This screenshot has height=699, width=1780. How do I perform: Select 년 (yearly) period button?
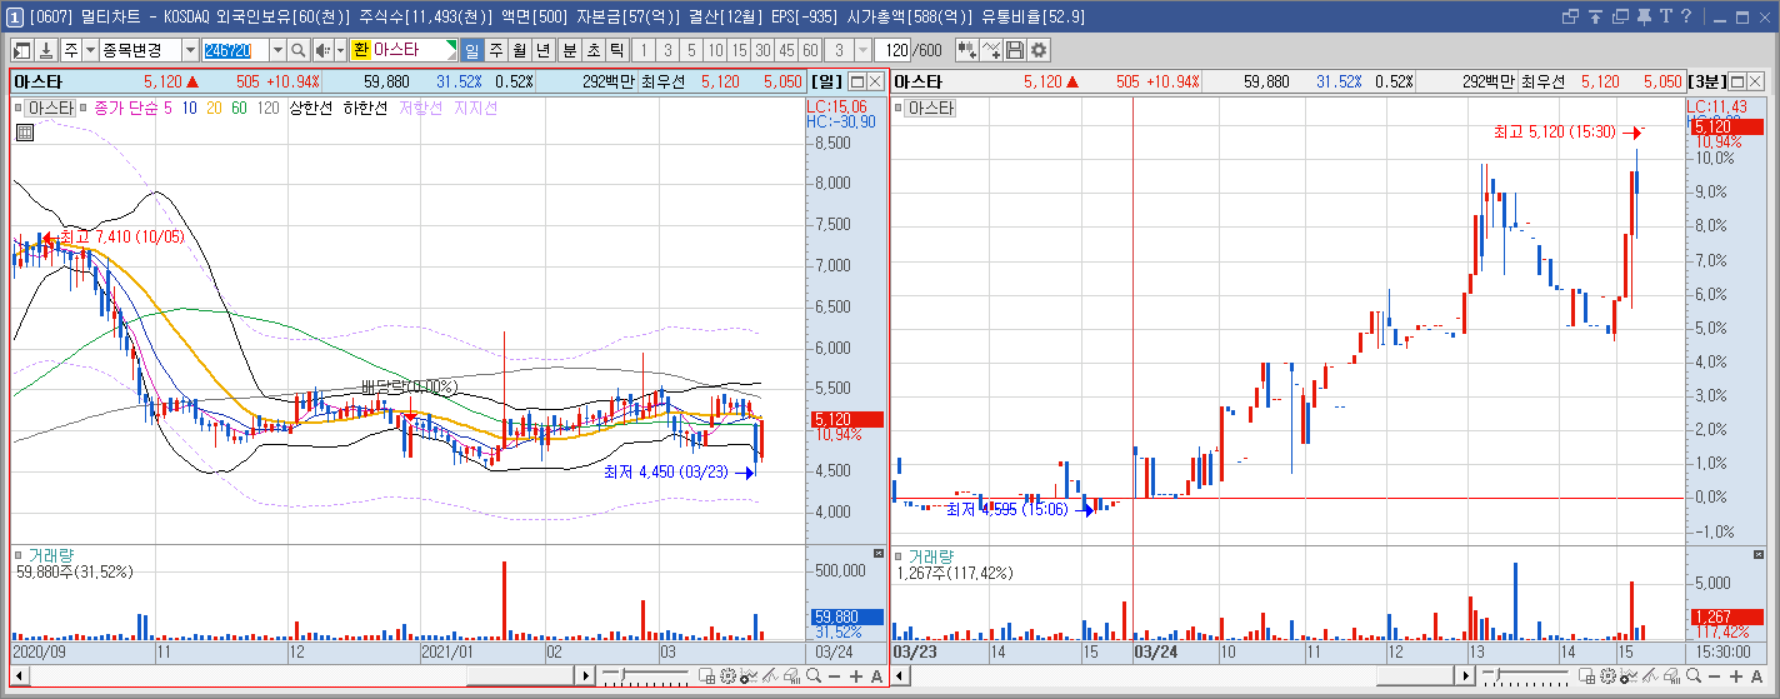[x=544, y=50]
